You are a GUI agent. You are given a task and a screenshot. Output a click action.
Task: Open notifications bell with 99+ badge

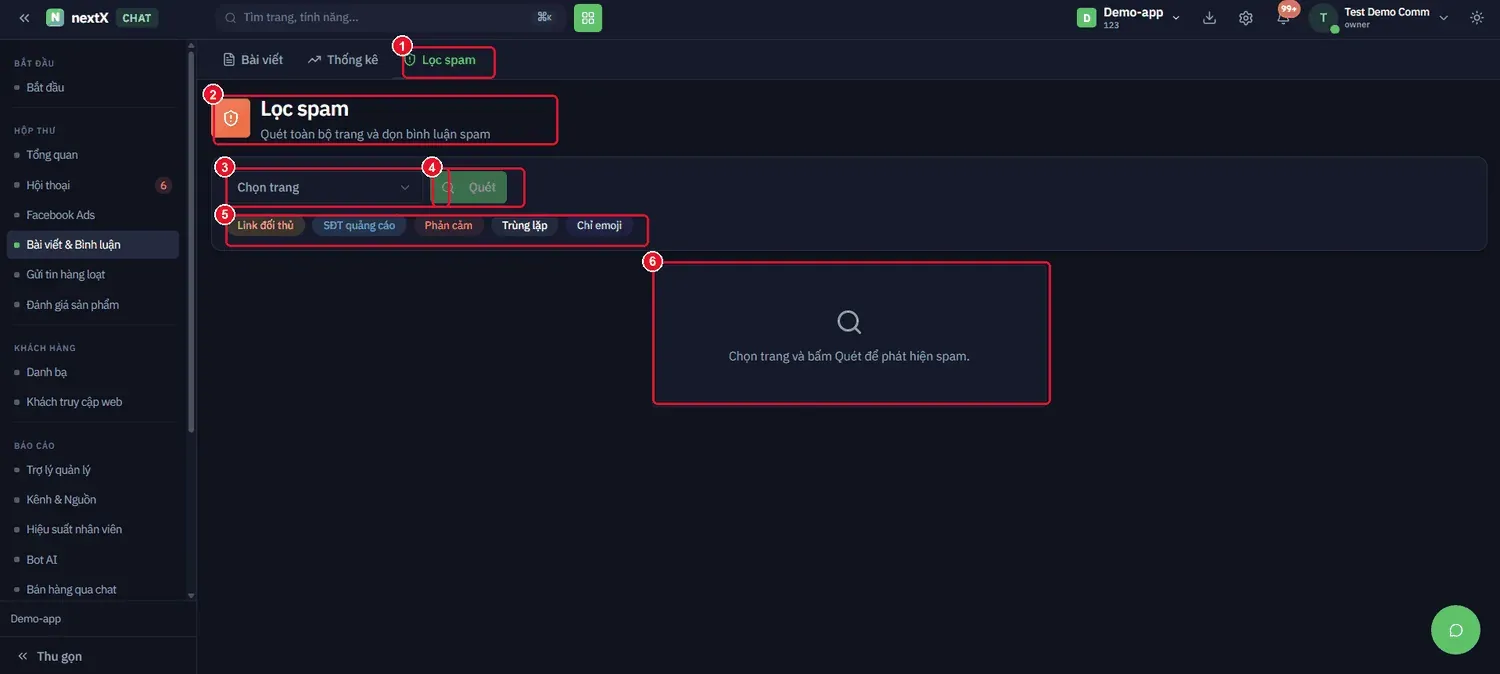1284,17
